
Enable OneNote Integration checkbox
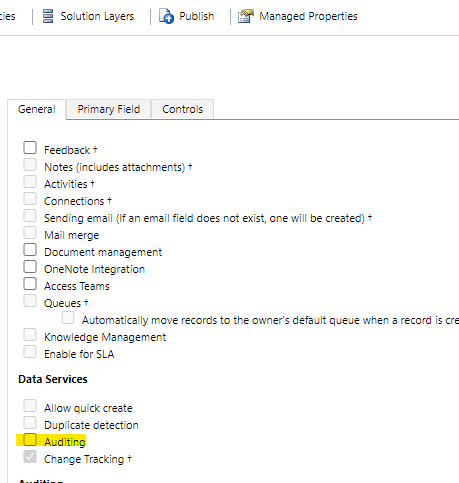[30, 266]
